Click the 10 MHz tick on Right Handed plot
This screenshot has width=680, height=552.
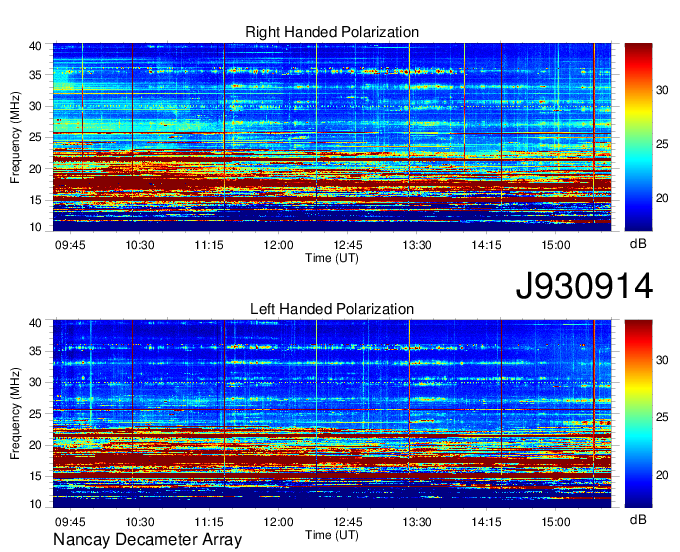coord(35,227)
